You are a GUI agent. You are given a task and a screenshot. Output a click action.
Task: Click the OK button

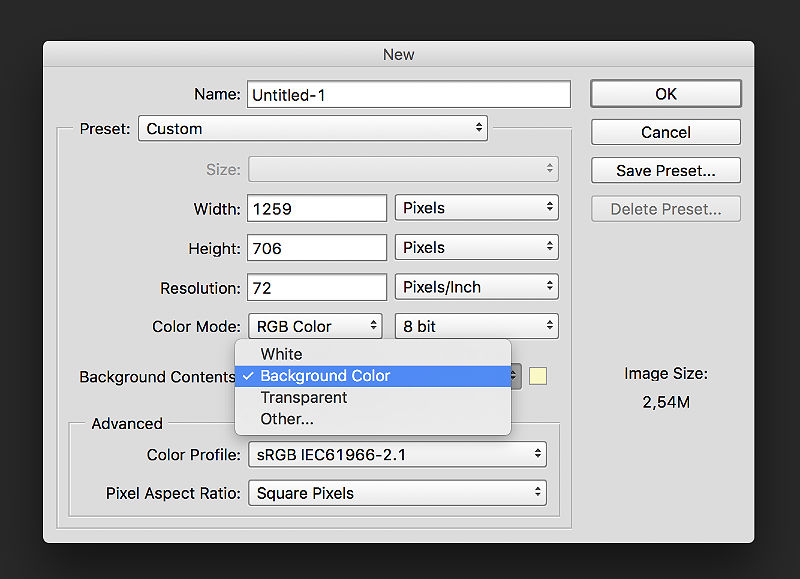666,94
